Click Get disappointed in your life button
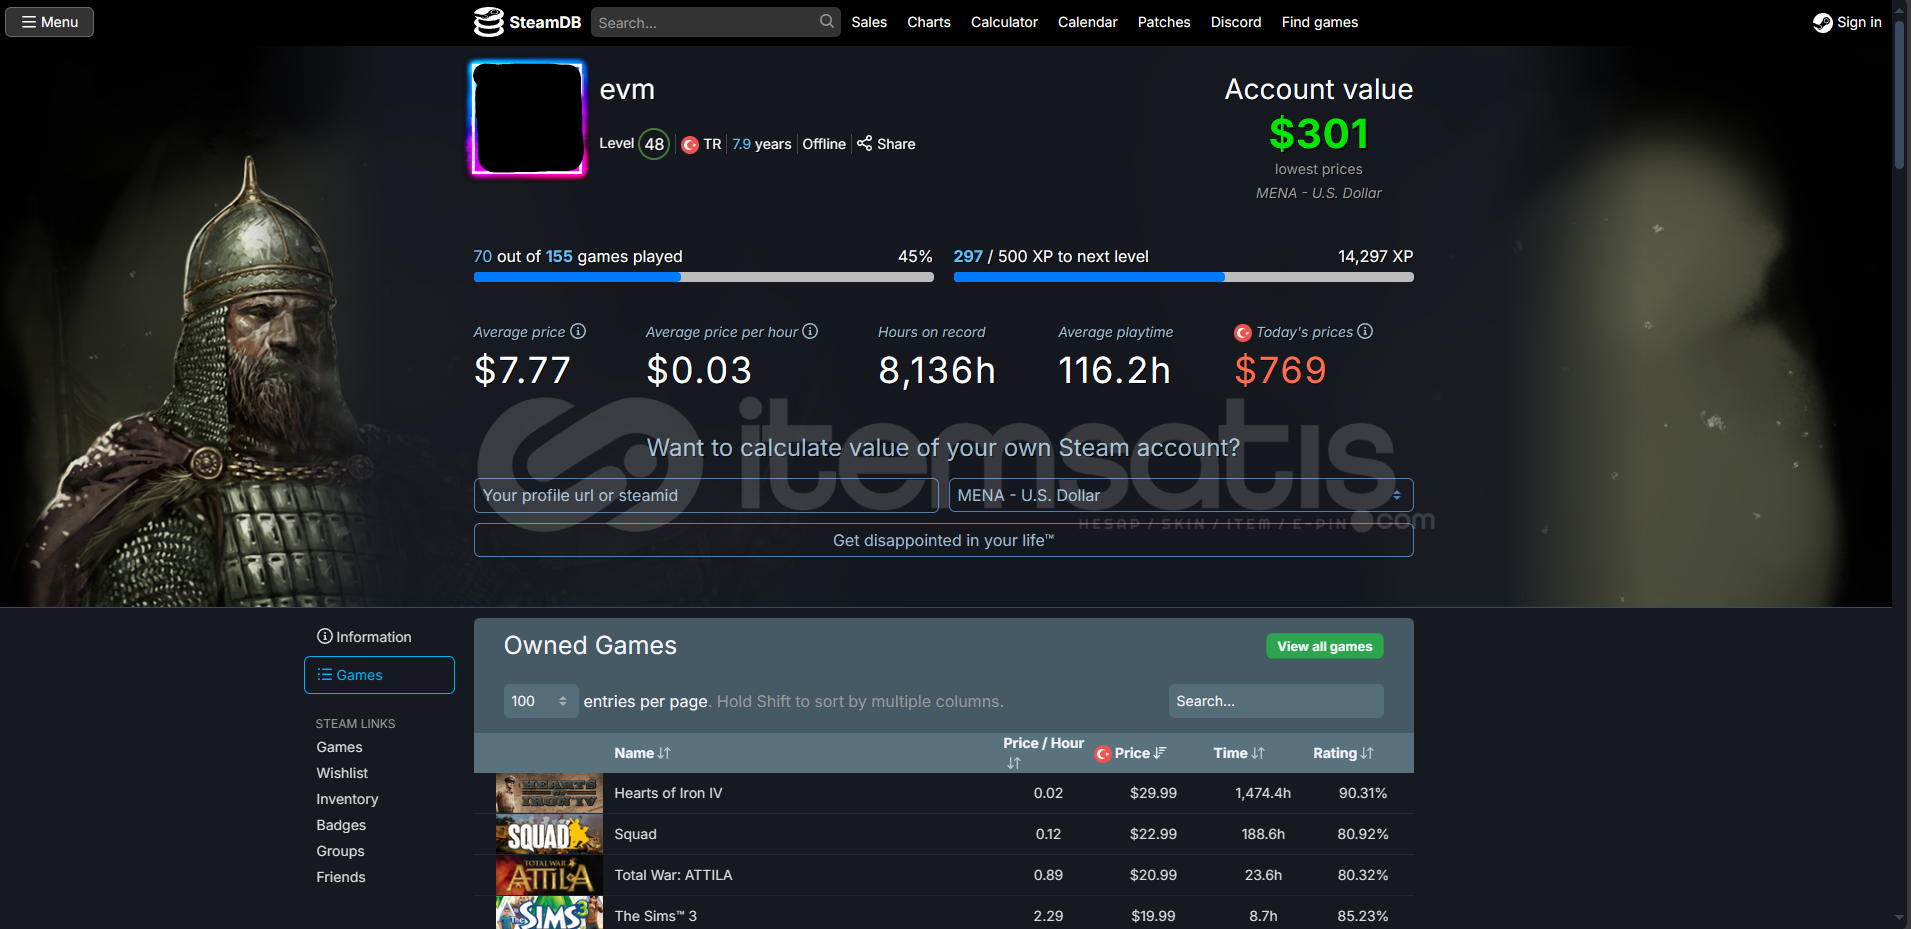The image size is (1911, 929). 943,540
